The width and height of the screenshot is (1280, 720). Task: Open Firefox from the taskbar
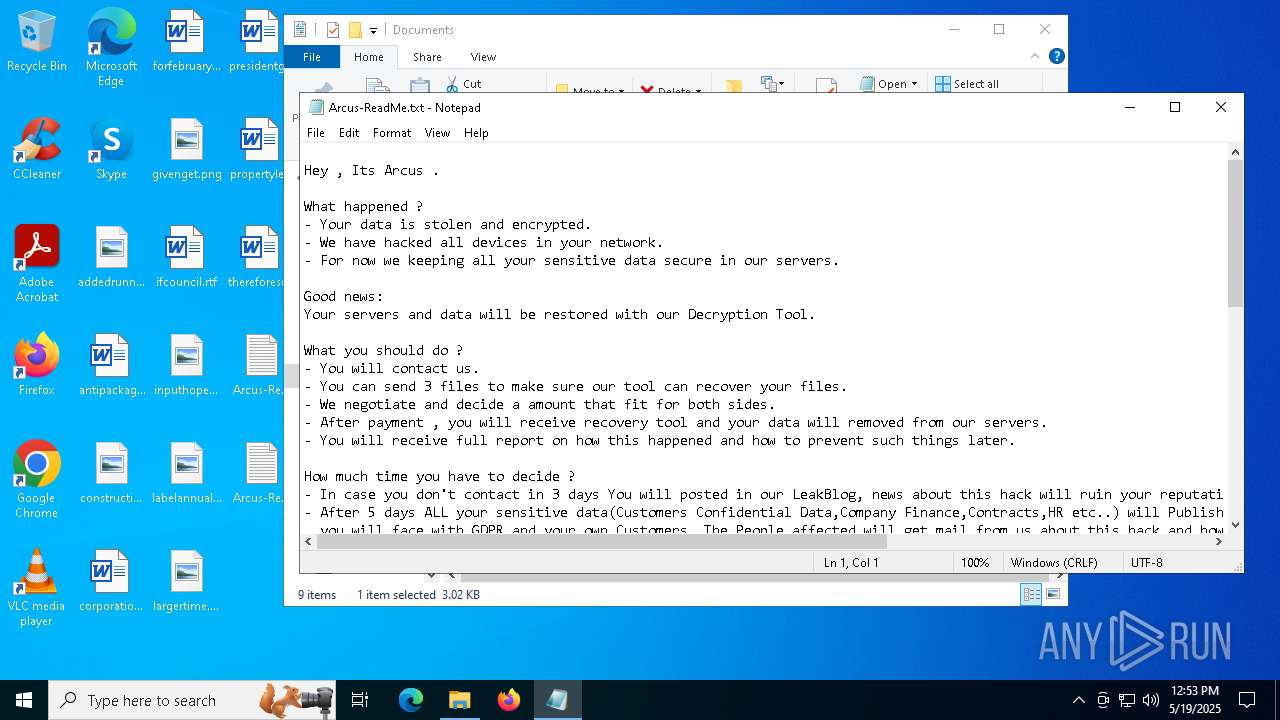(509, 700)
